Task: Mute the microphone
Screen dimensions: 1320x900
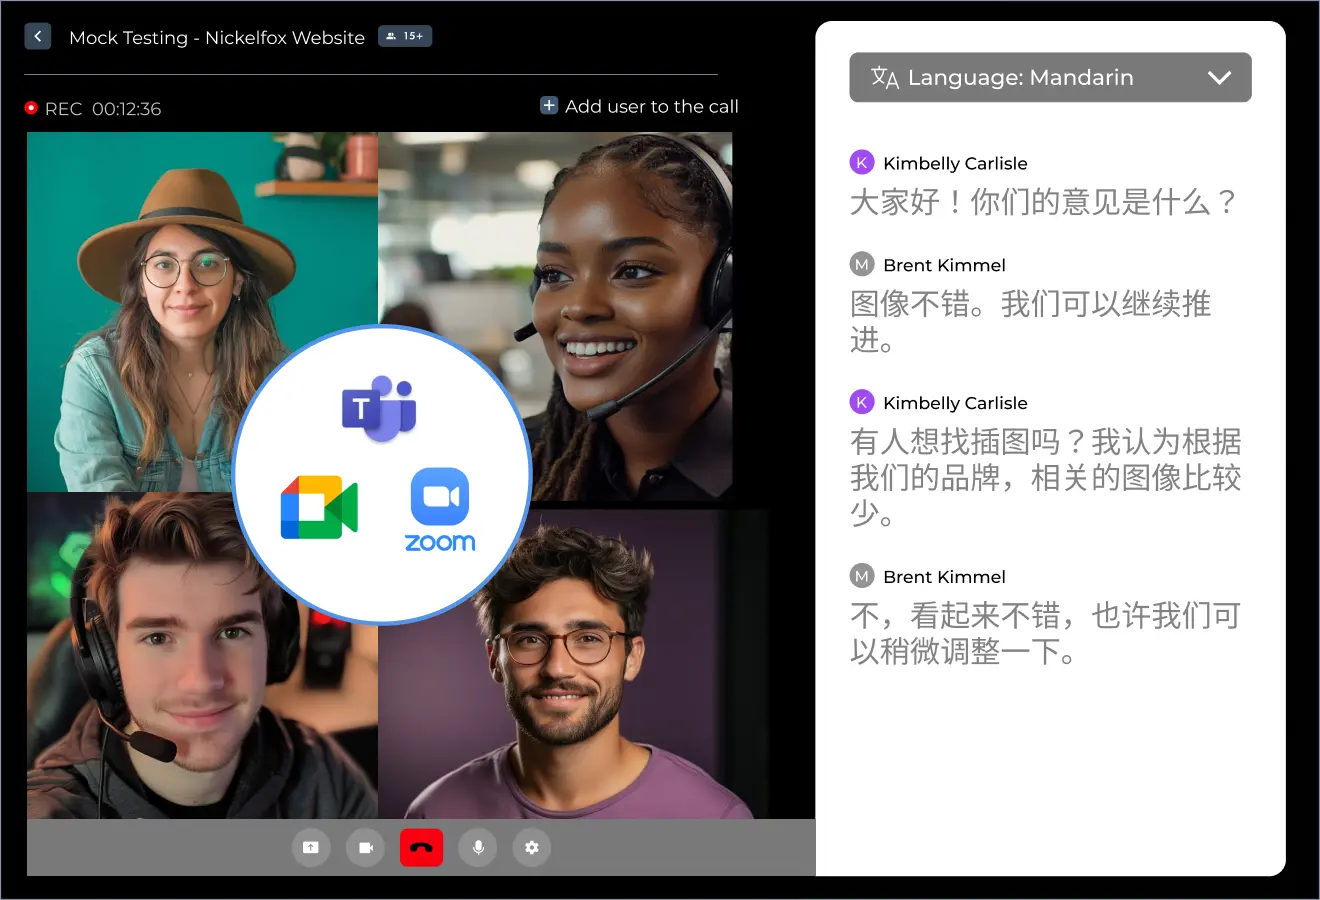Action: point(478,848)
